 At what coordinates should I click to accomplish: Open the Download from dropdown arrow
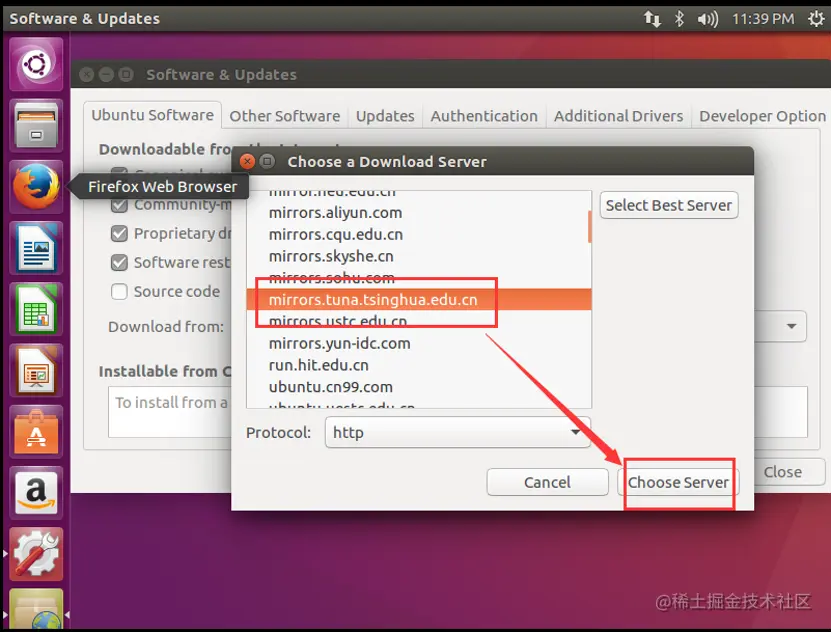[x=791, y=326]
